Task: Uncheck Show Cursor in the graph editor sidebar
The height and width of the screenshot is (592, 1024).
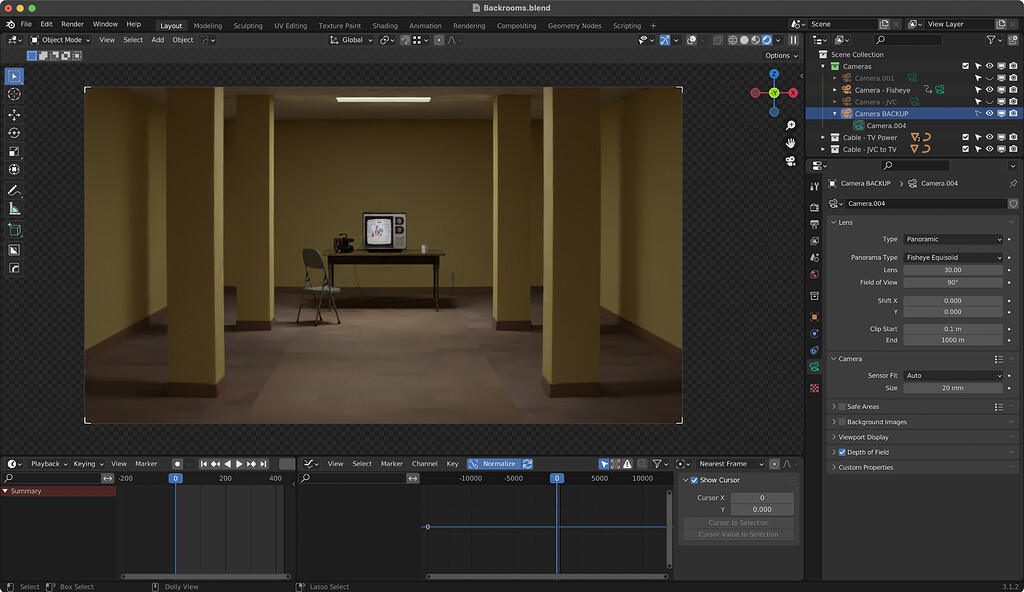Action: coord(694,480)
